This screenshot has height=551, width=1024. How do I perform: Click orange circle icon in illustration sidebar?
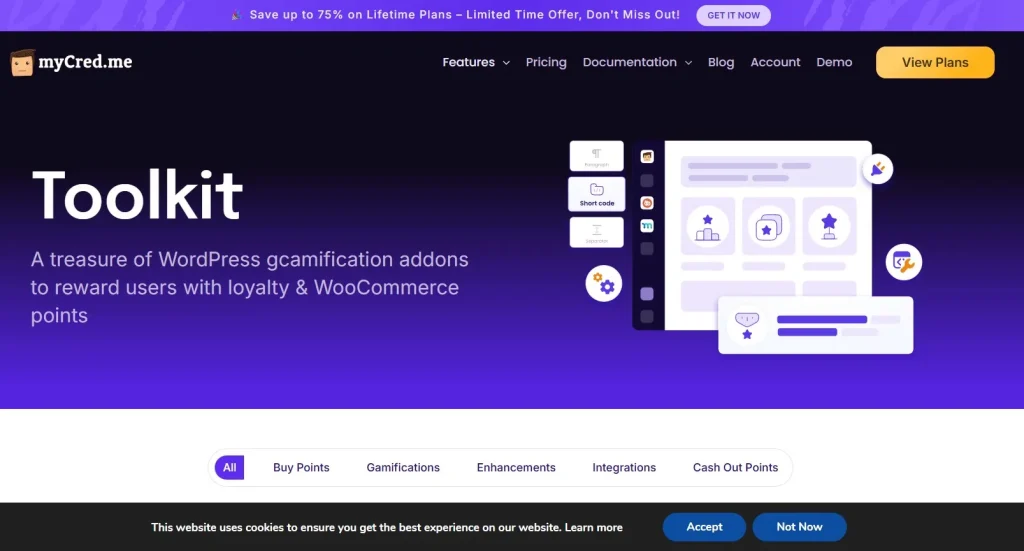tap(647, 203)
